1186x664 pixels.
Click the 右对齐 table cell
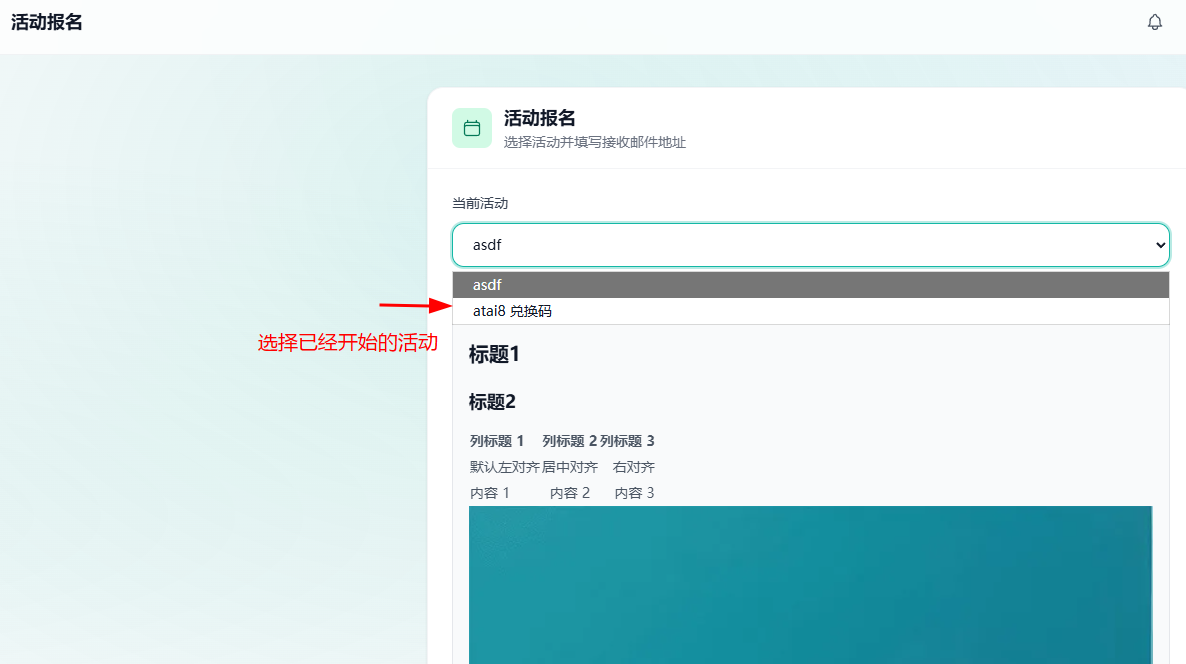634,467
